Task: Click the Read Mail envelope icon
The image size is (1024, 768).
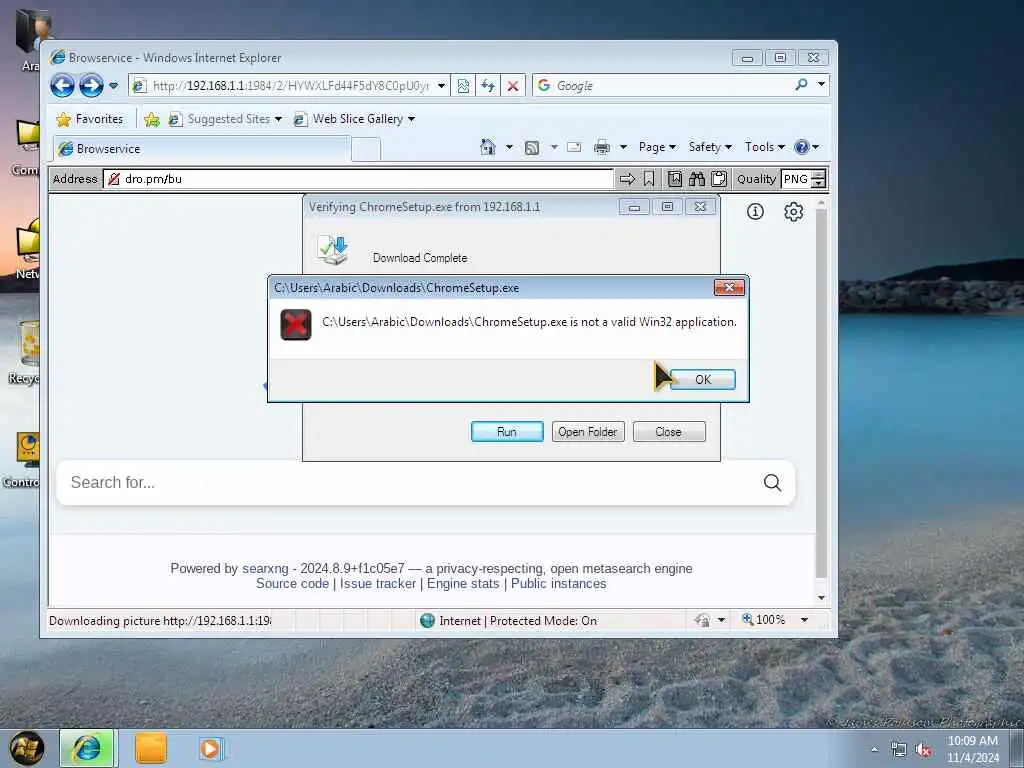Action: (x=574, y=147)
